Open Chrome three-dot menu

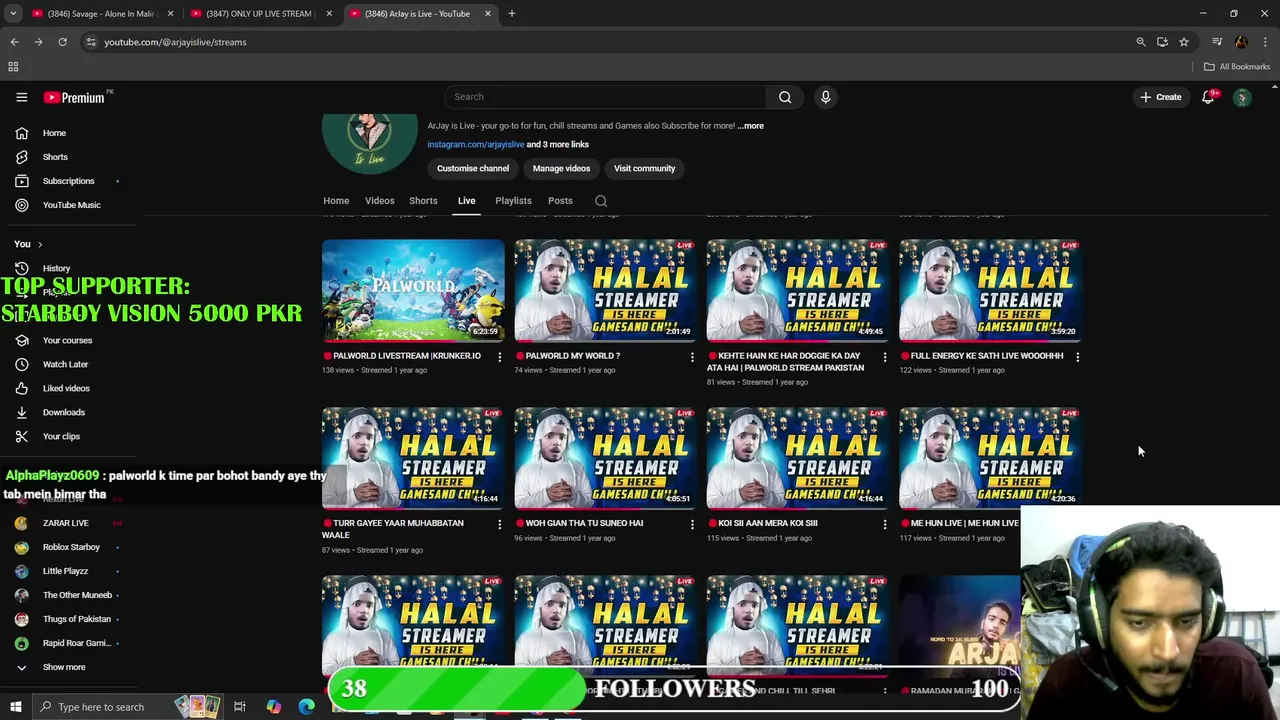(1265, 42)
